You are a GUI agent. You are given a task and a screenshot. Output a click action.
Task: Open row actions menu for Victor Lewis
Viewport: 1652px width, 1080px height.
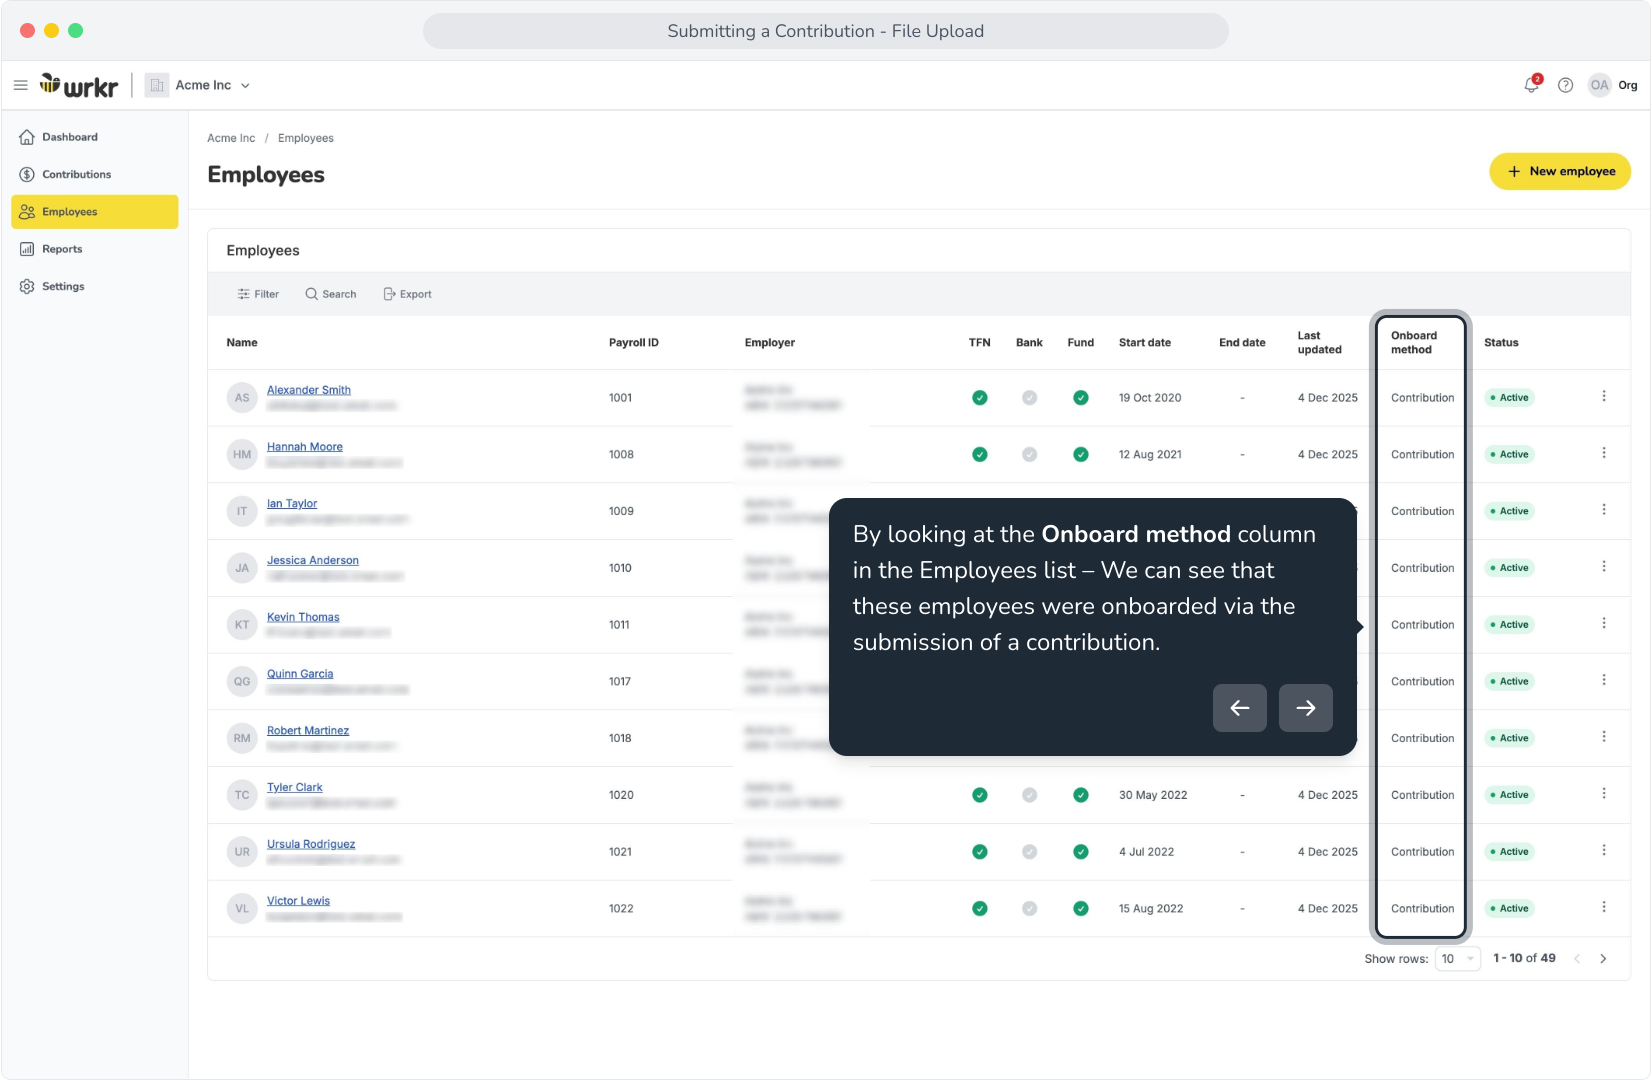[x=1604, y=907]
